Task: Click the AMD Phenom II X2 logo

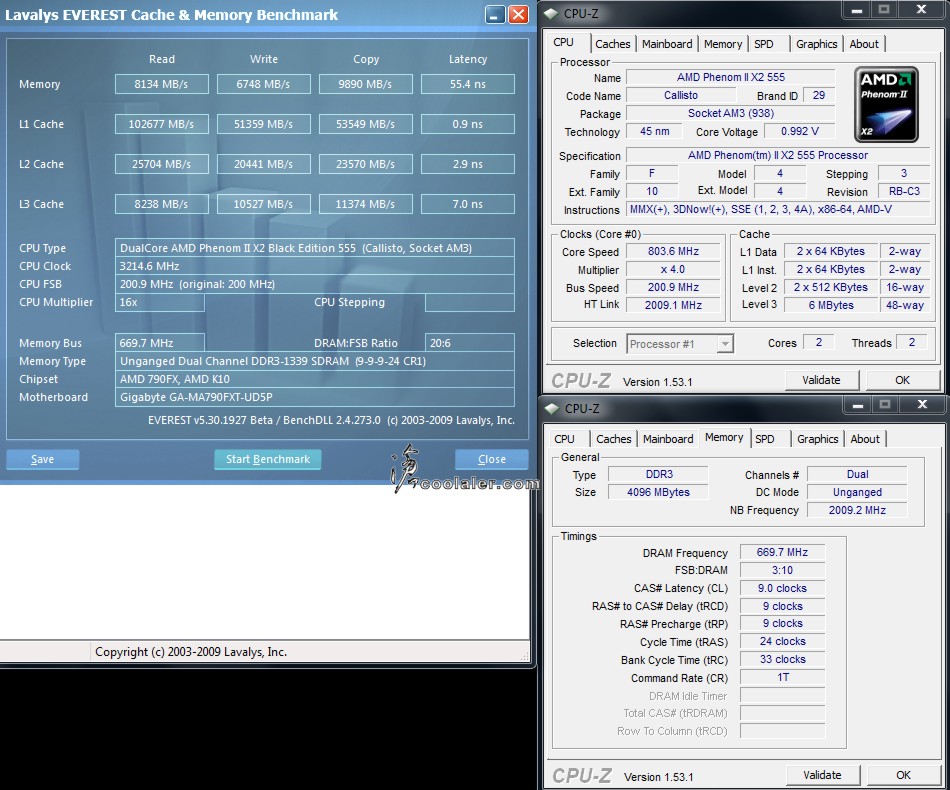Action: point(886,104)
